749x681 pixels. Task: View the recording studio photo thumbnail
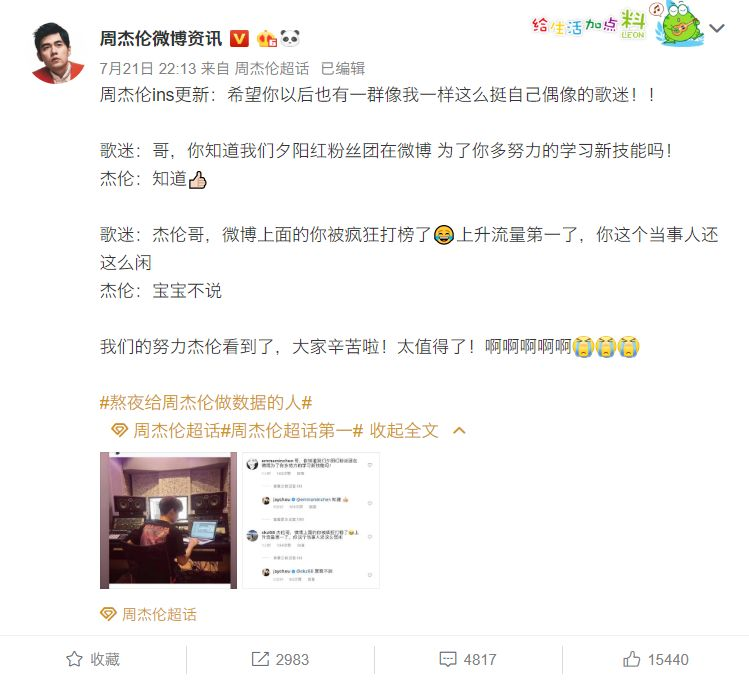point(168,520)
